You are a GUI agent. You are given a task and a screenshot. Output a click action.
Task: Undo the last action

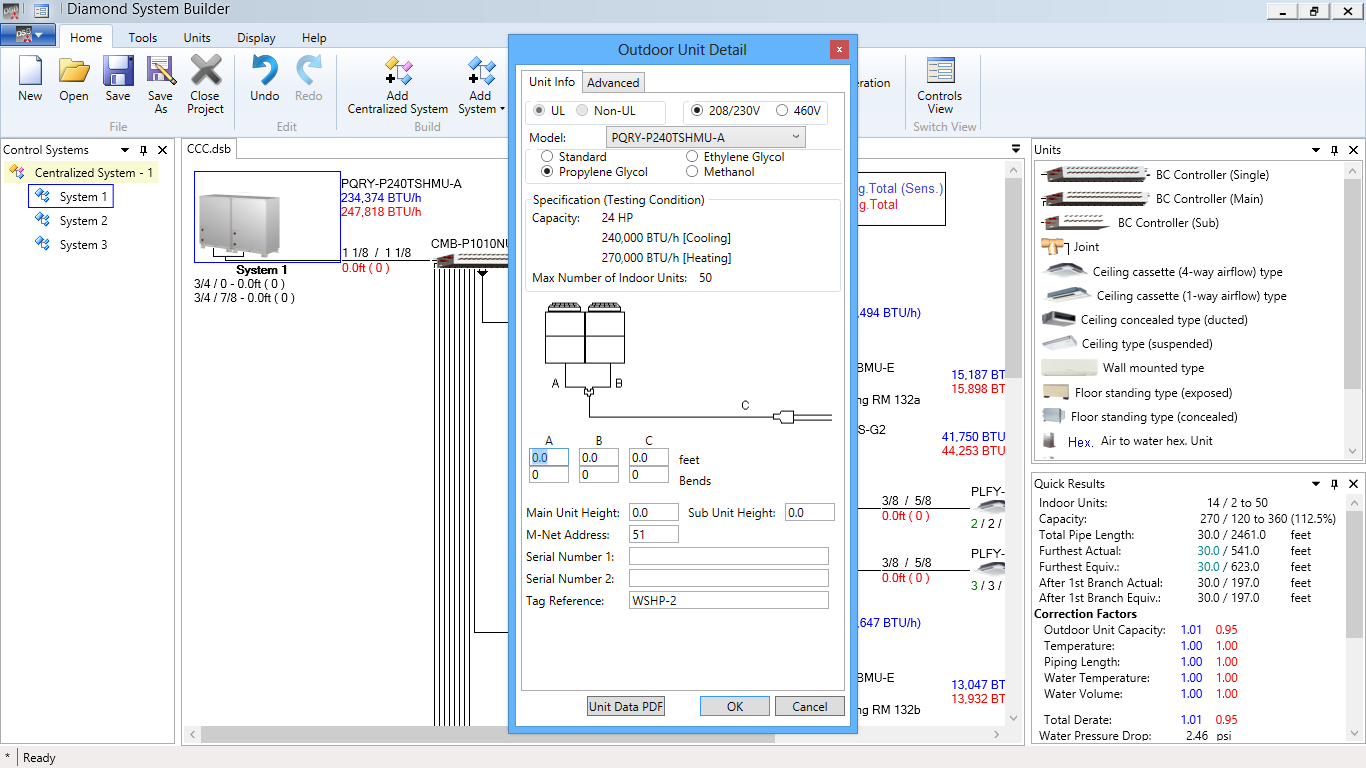pos(264,79)
